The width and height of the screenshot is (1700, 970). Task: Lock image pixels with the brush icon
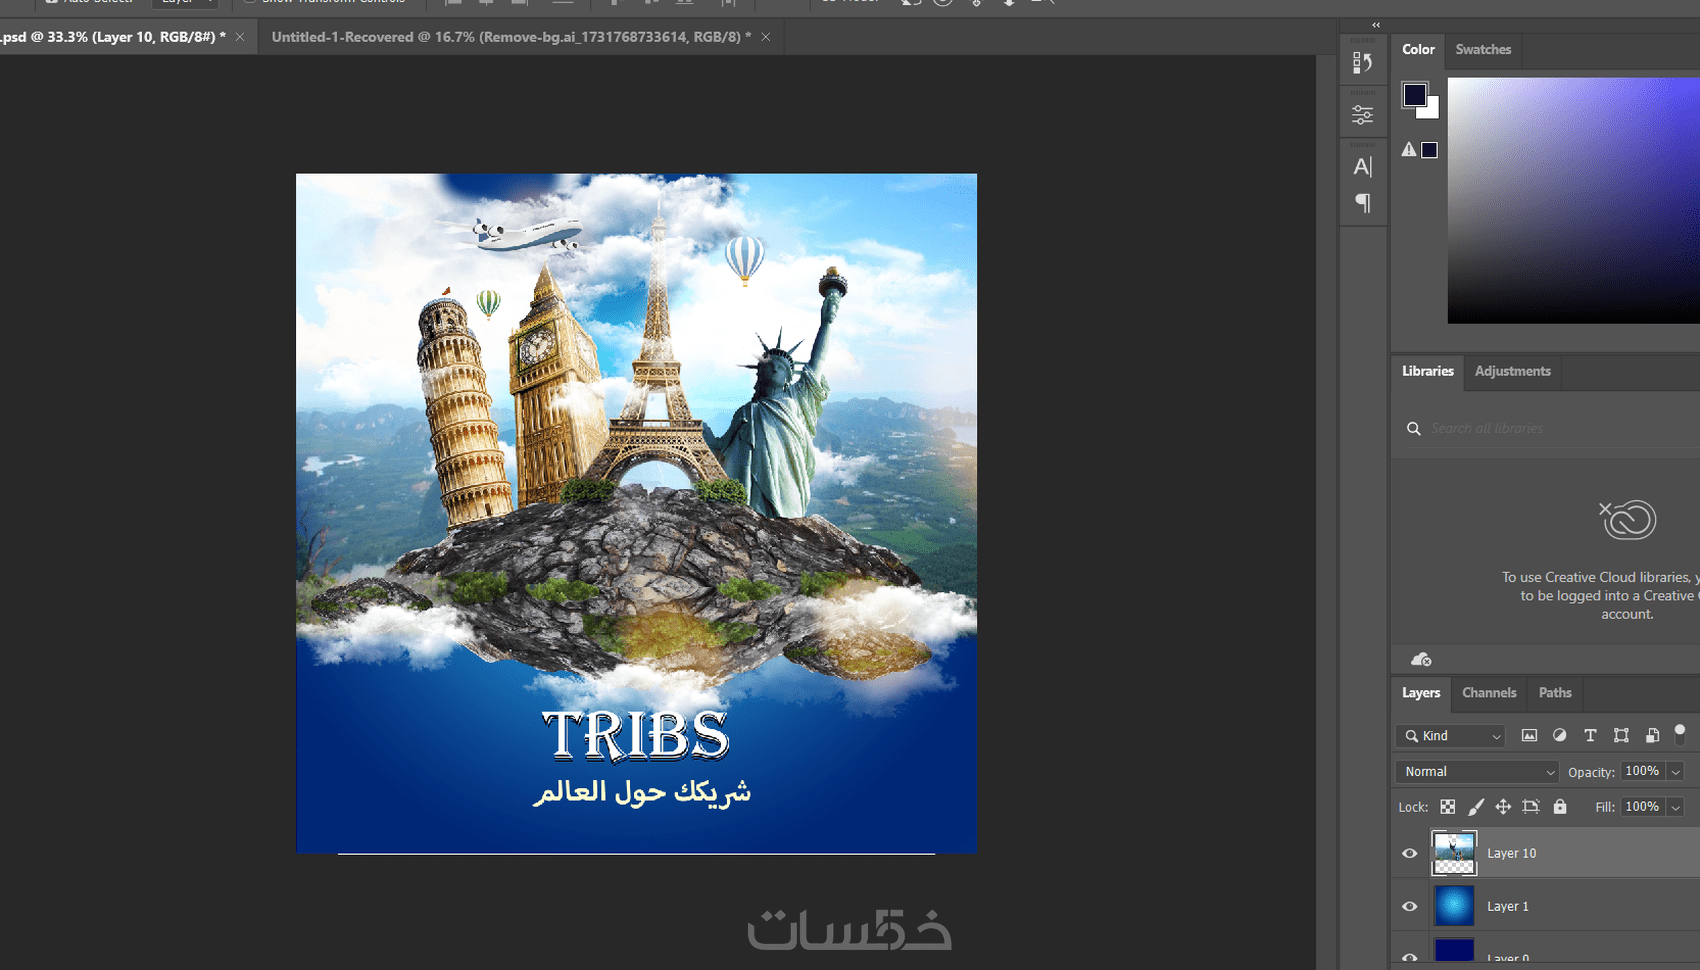(x=1475, y=807)
